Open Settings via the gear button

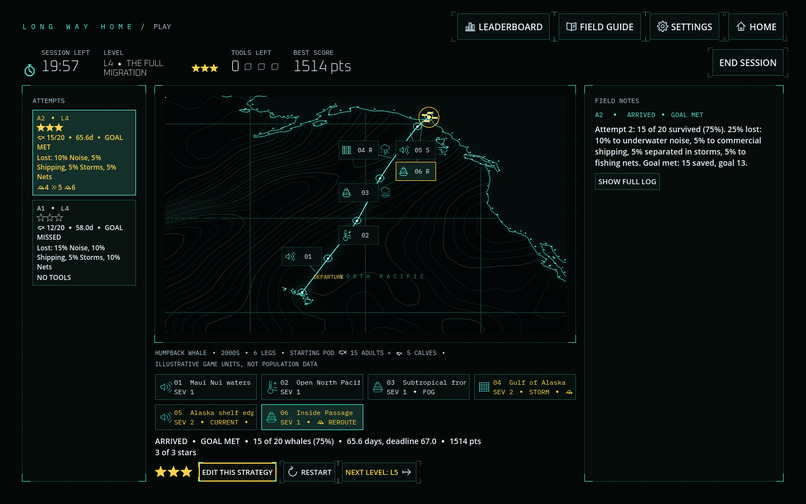pyautogui.click(x=684, y=27)
